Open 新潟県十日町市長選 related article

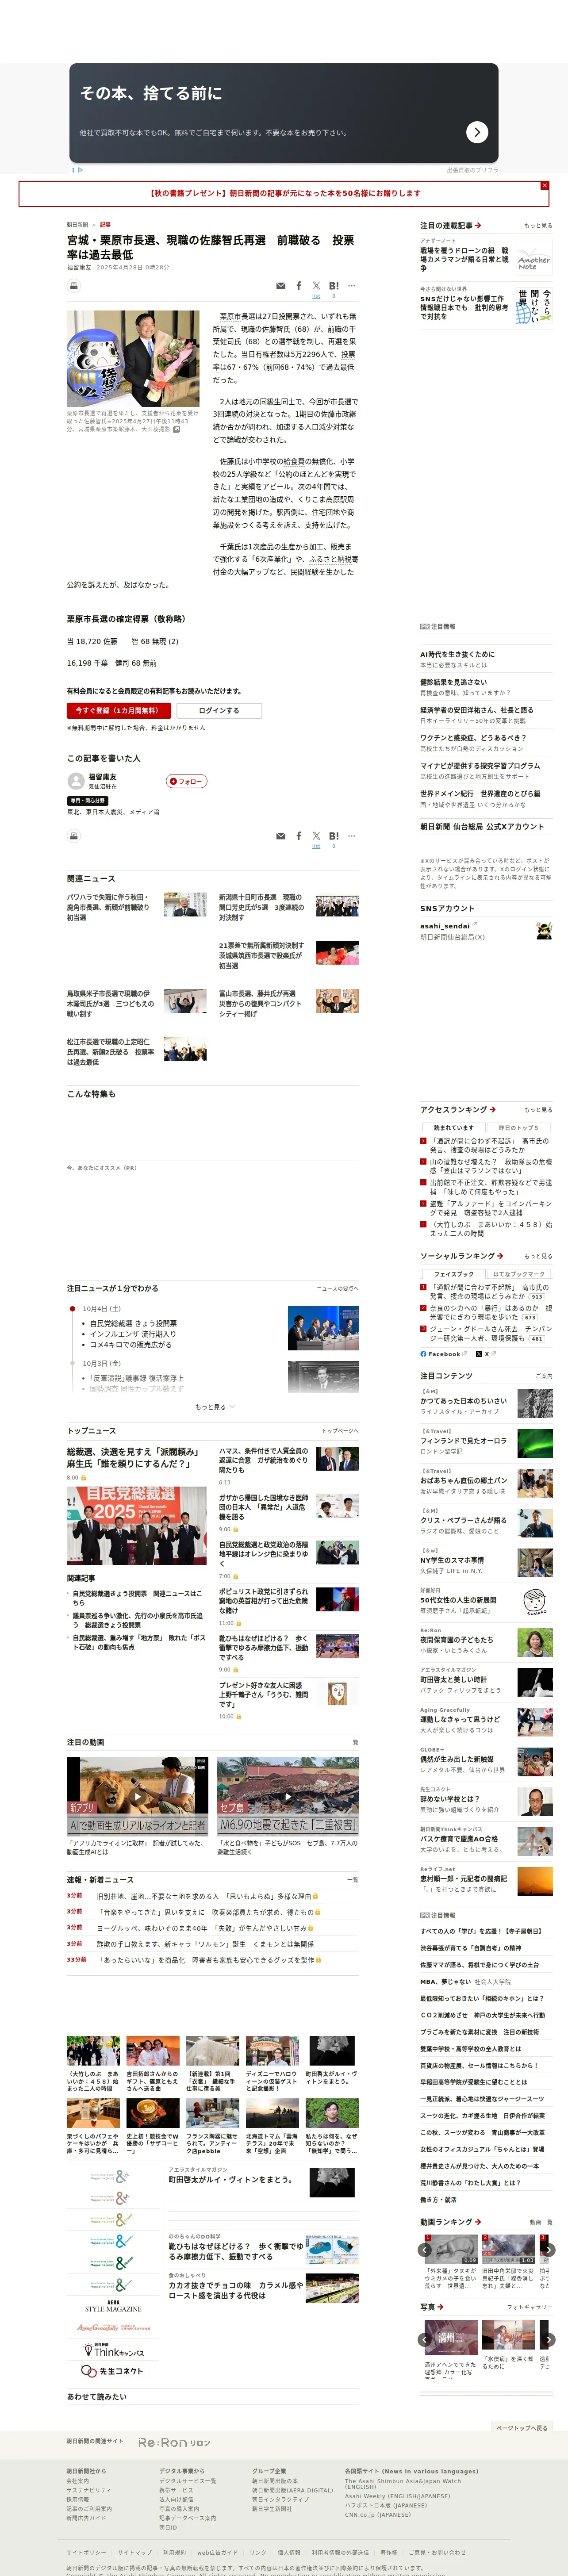click(x=261, y=907)
